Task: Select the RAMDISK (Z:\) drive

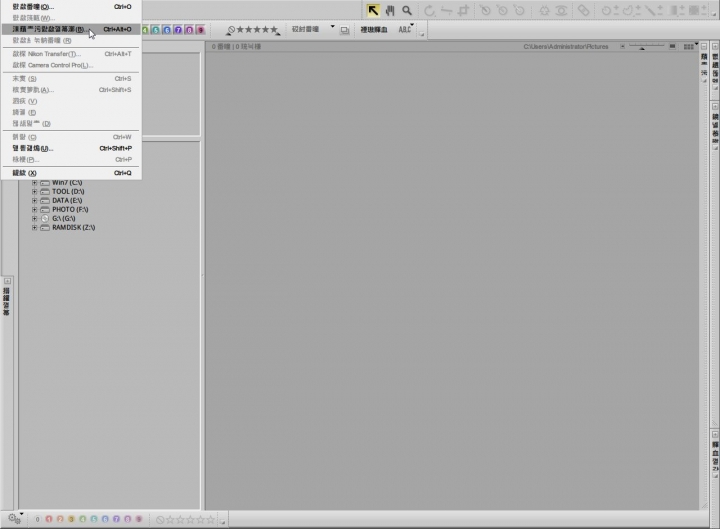Action: tap(73, 227)
